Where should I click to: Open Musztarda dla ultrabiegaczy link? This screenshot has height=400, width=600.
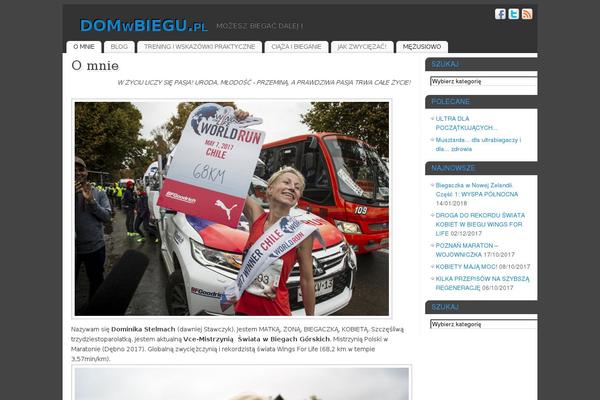tap(478, 144)
